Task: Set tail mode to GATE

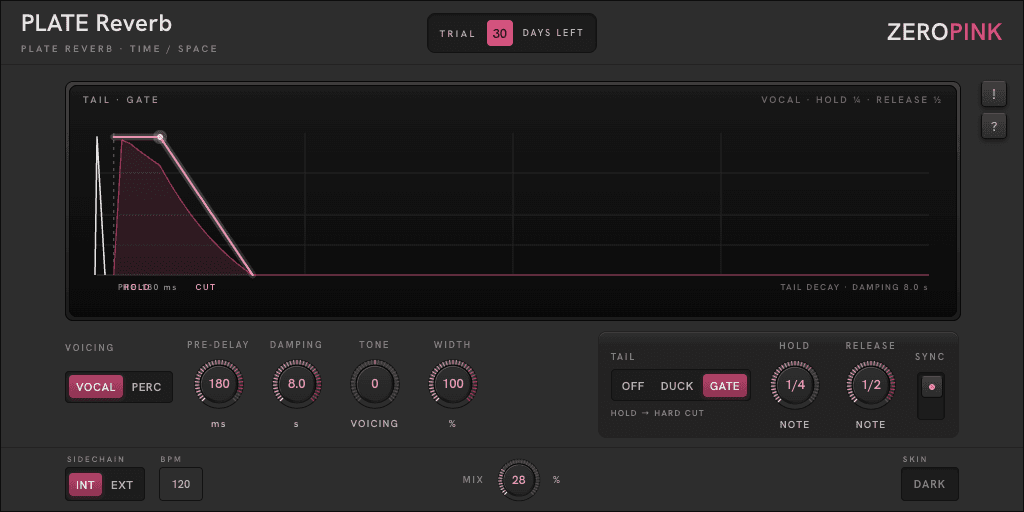Action: [x=724, y=385]
